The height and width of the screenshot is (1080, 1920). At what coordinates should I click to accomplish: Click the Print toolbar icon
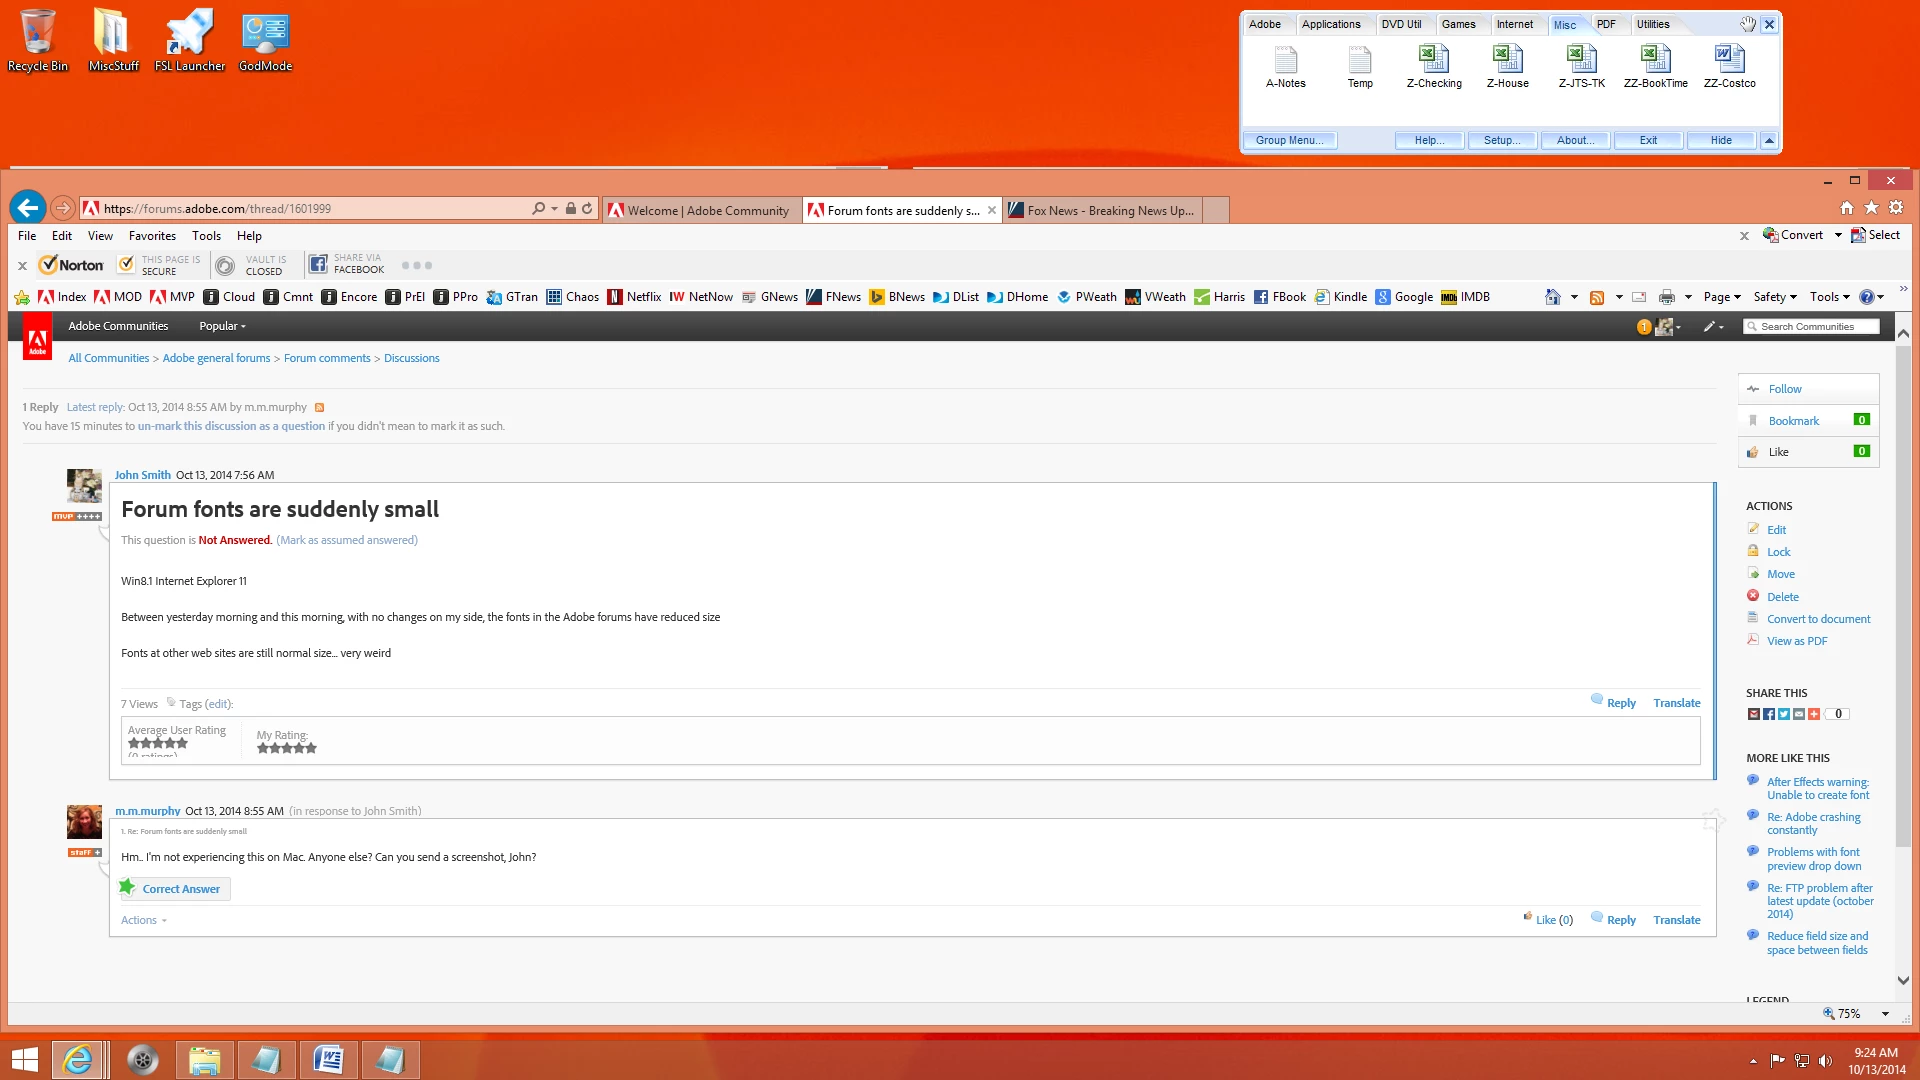pyautogui.click(x=1666, y=297)
